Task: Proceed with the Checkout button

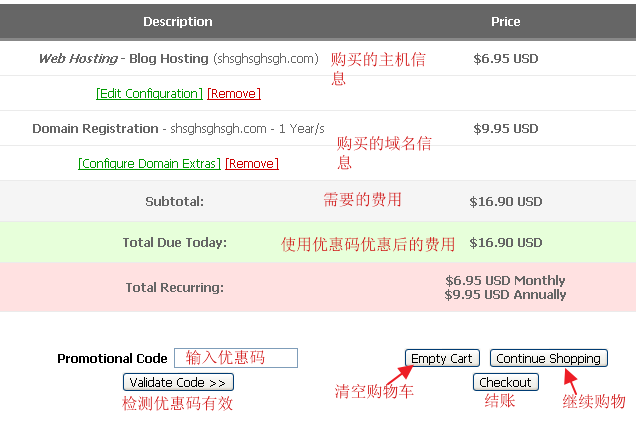Action: tap(505, 382)
